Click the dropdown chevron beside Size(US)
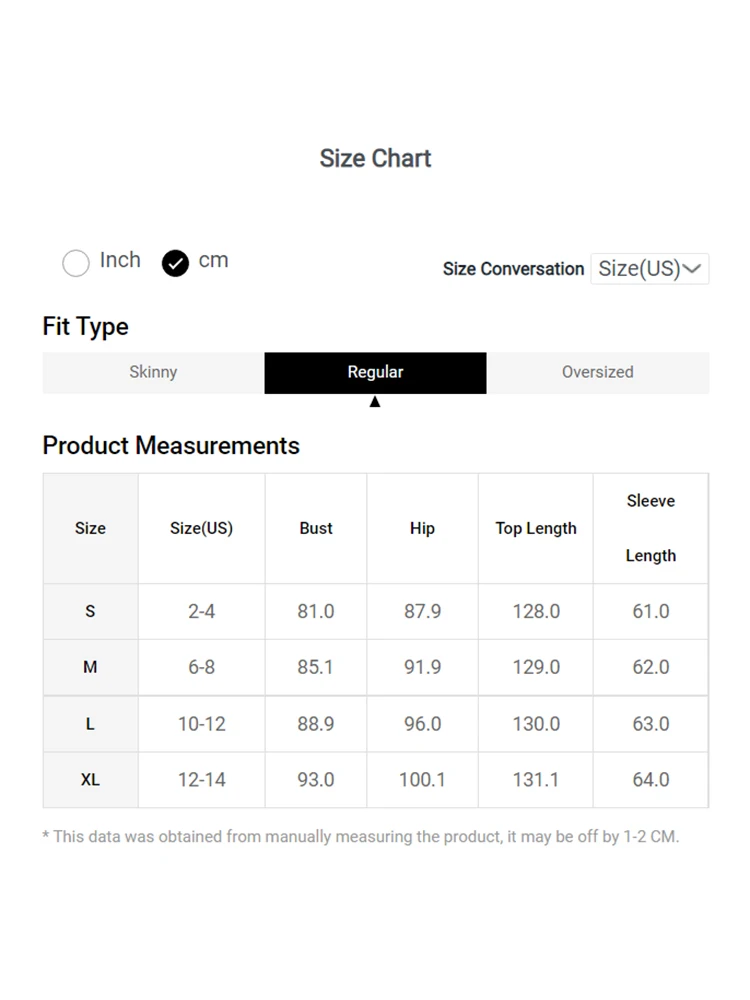The width and height of the screenshot is (750, 1000). coord(692,269)
